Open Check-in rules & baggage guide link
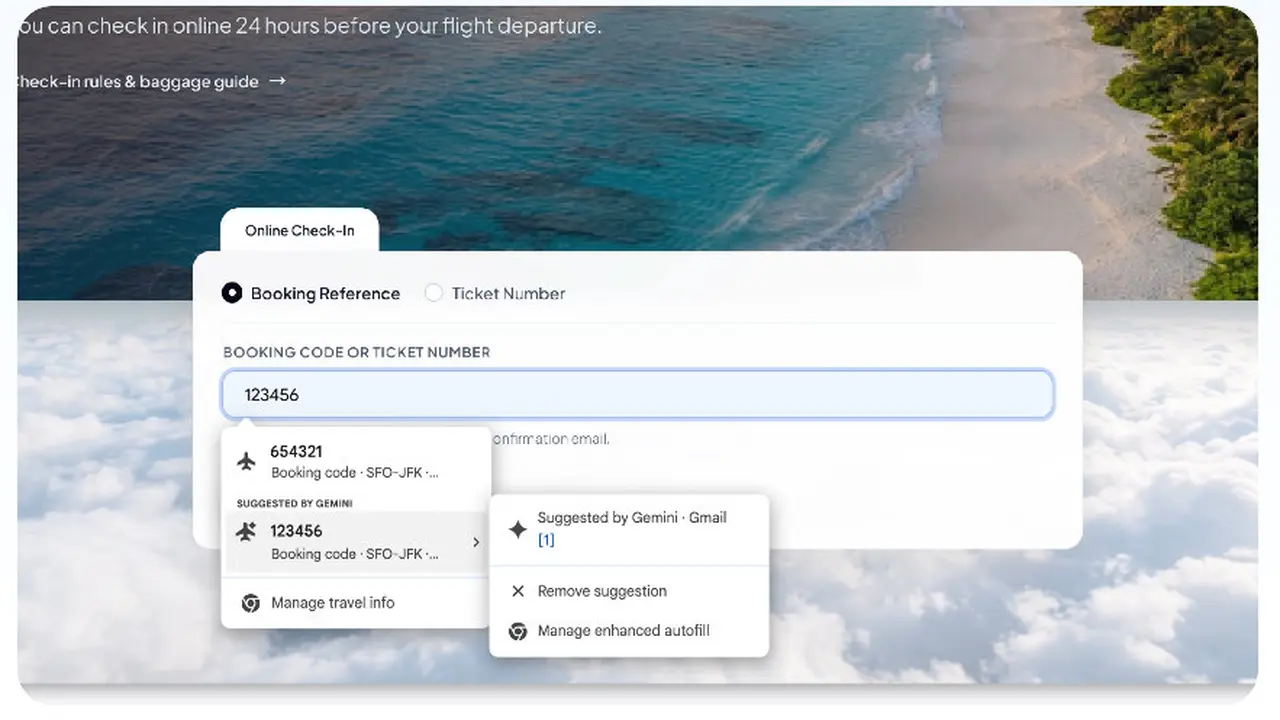Screen dimensions: 1280x720 151,81
